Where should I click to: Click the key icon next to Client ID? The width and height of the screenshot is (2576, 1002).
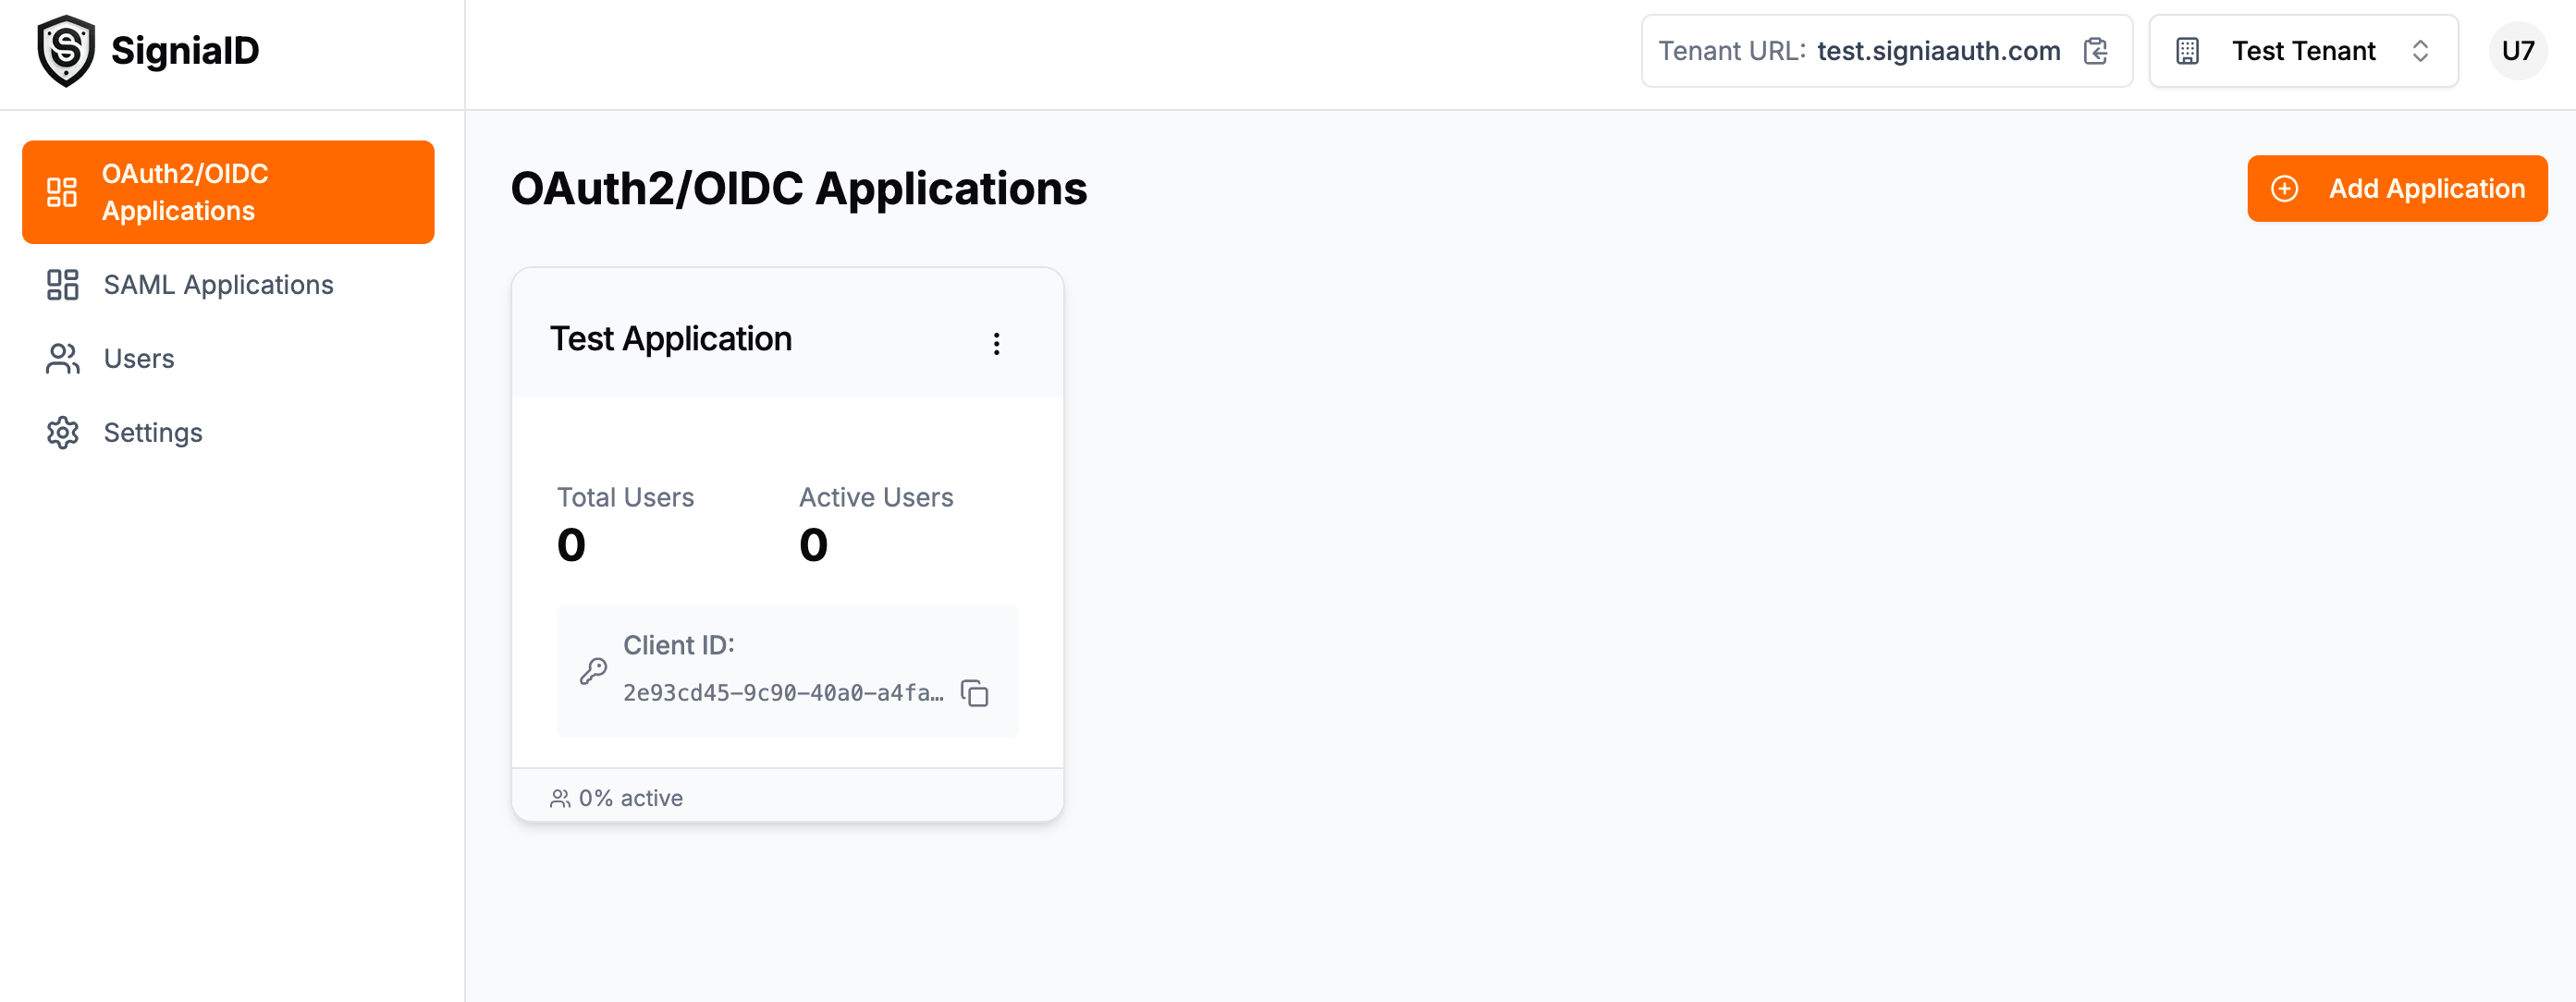coord(594,671)
